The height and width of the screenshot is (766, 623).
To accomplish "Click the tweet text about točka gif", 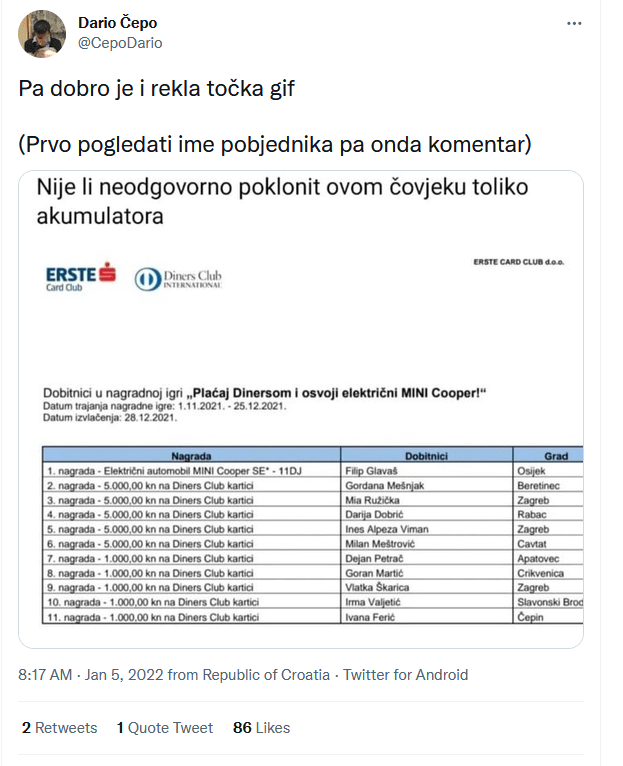I will 157,89.
